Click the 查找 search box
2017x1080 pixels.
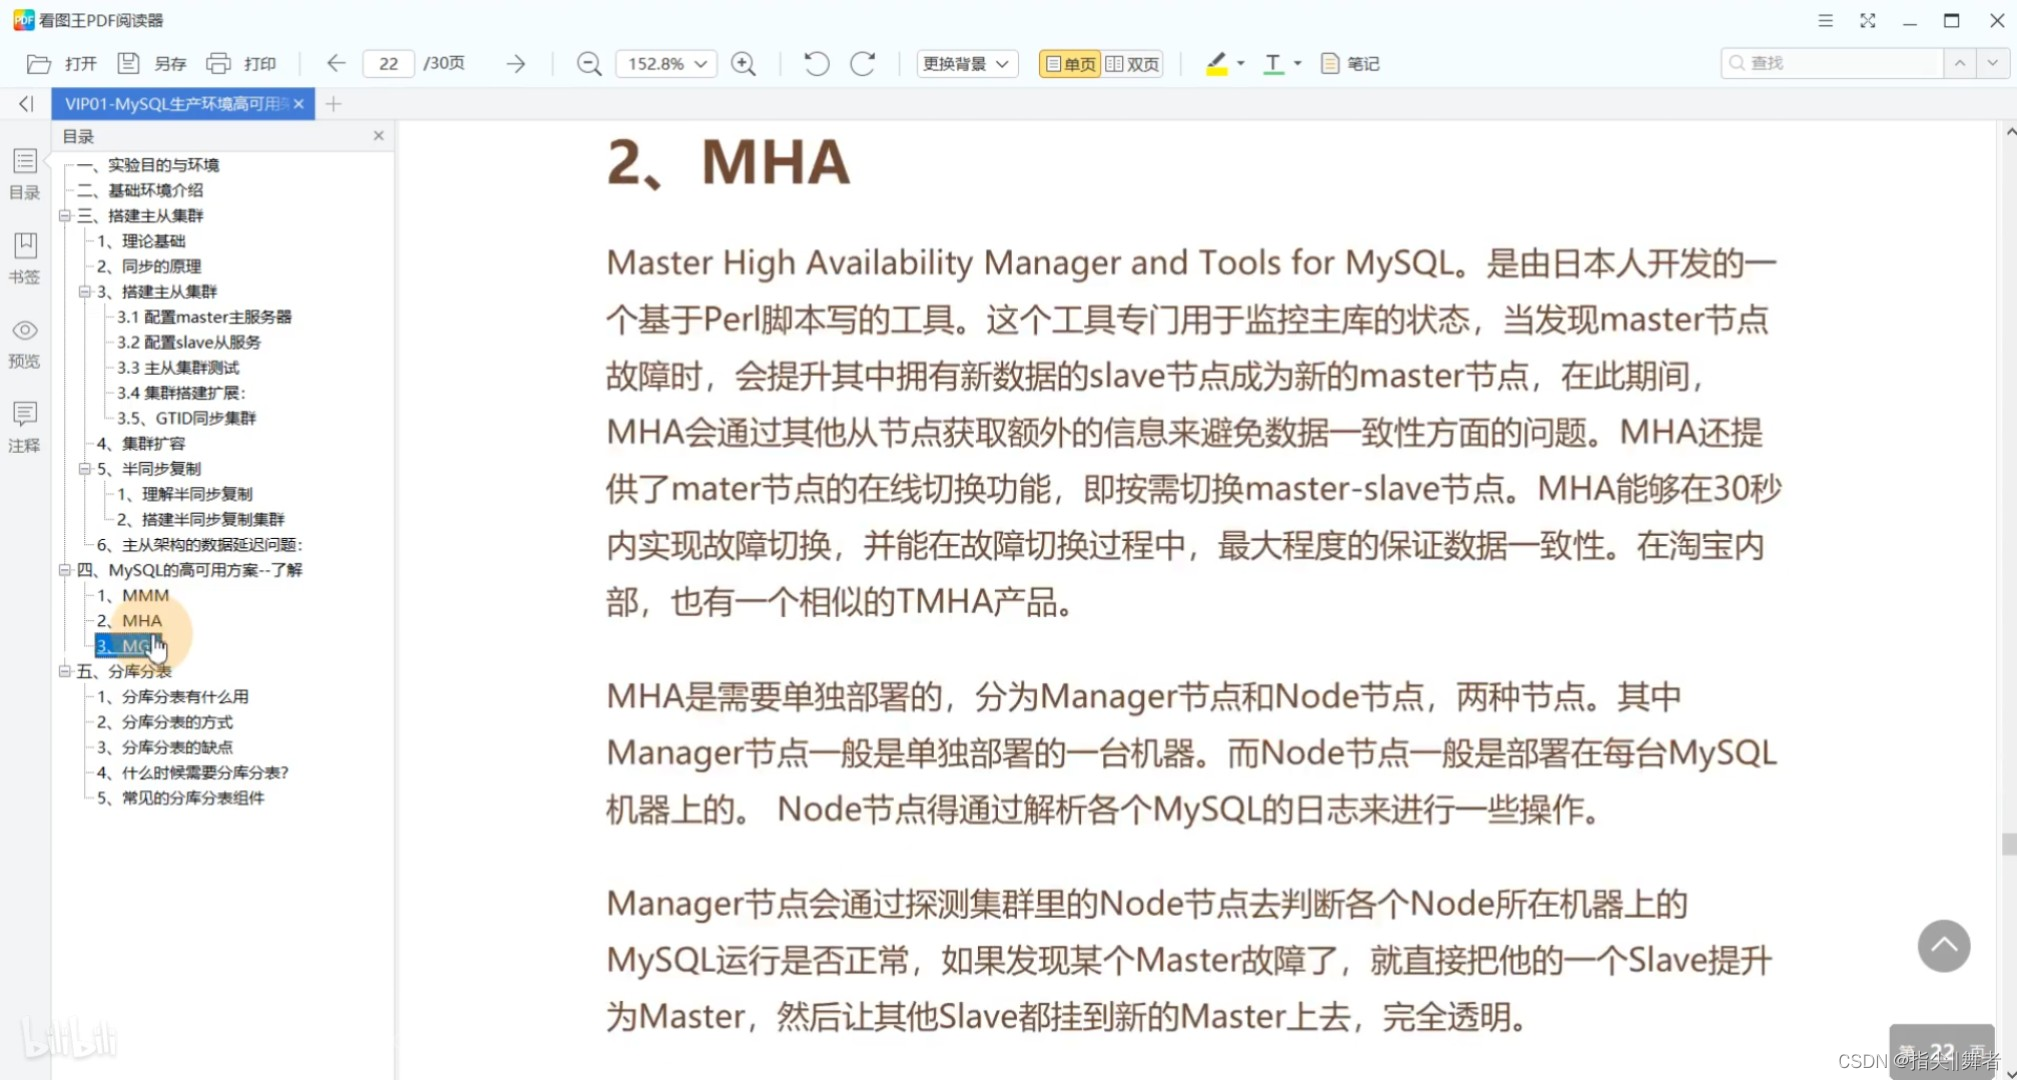[x=1832, y=63]
